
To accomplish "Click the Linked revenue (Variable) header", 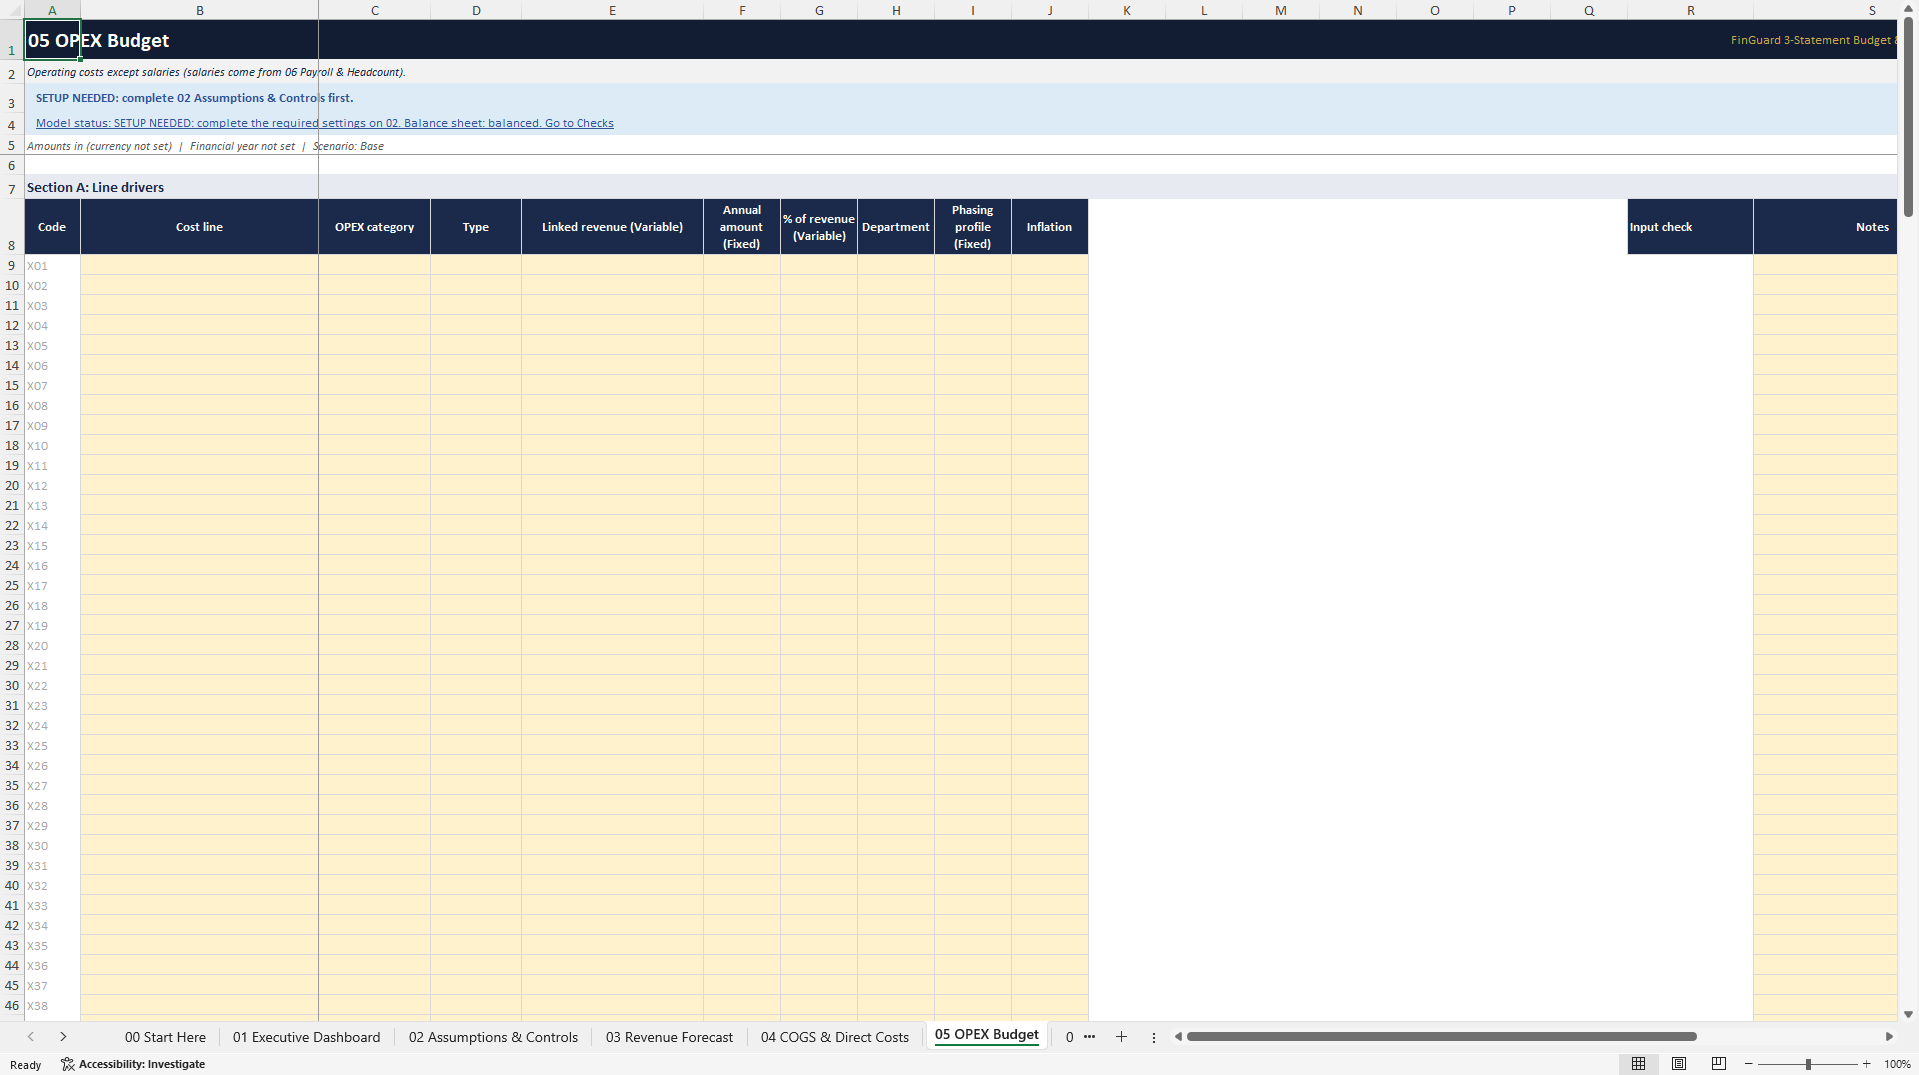I will click(612, 227).
